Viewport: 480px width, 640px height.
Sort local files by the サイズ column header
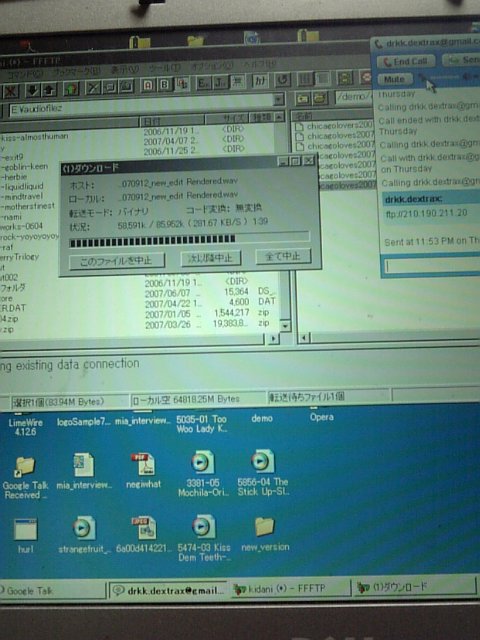pyautogui.click(x=227, y=119)
